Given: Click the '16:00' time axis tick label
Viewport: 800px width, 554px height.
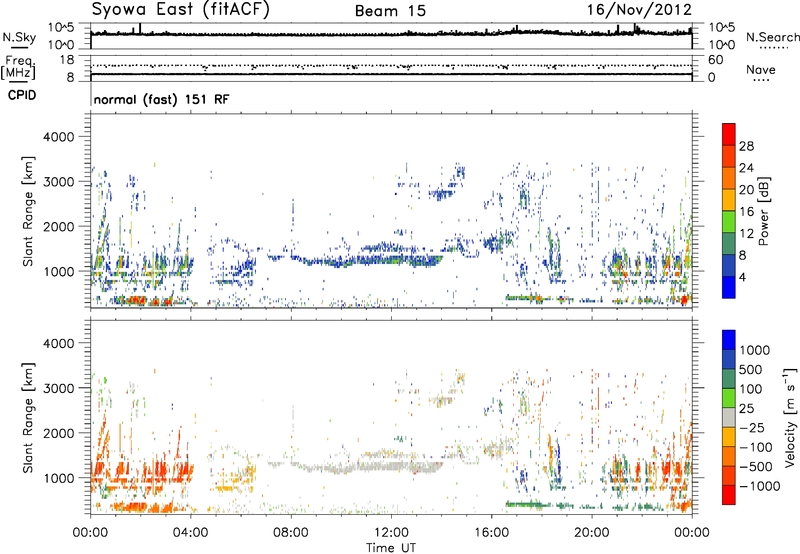Looking at the screenshot, I should pyautogui.click(x=491, y=533).
